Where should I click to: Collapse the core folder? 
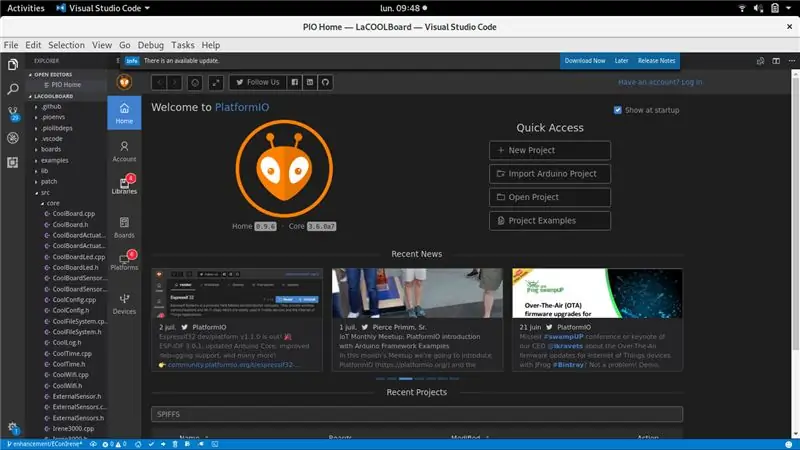click(x=53, y=203)
